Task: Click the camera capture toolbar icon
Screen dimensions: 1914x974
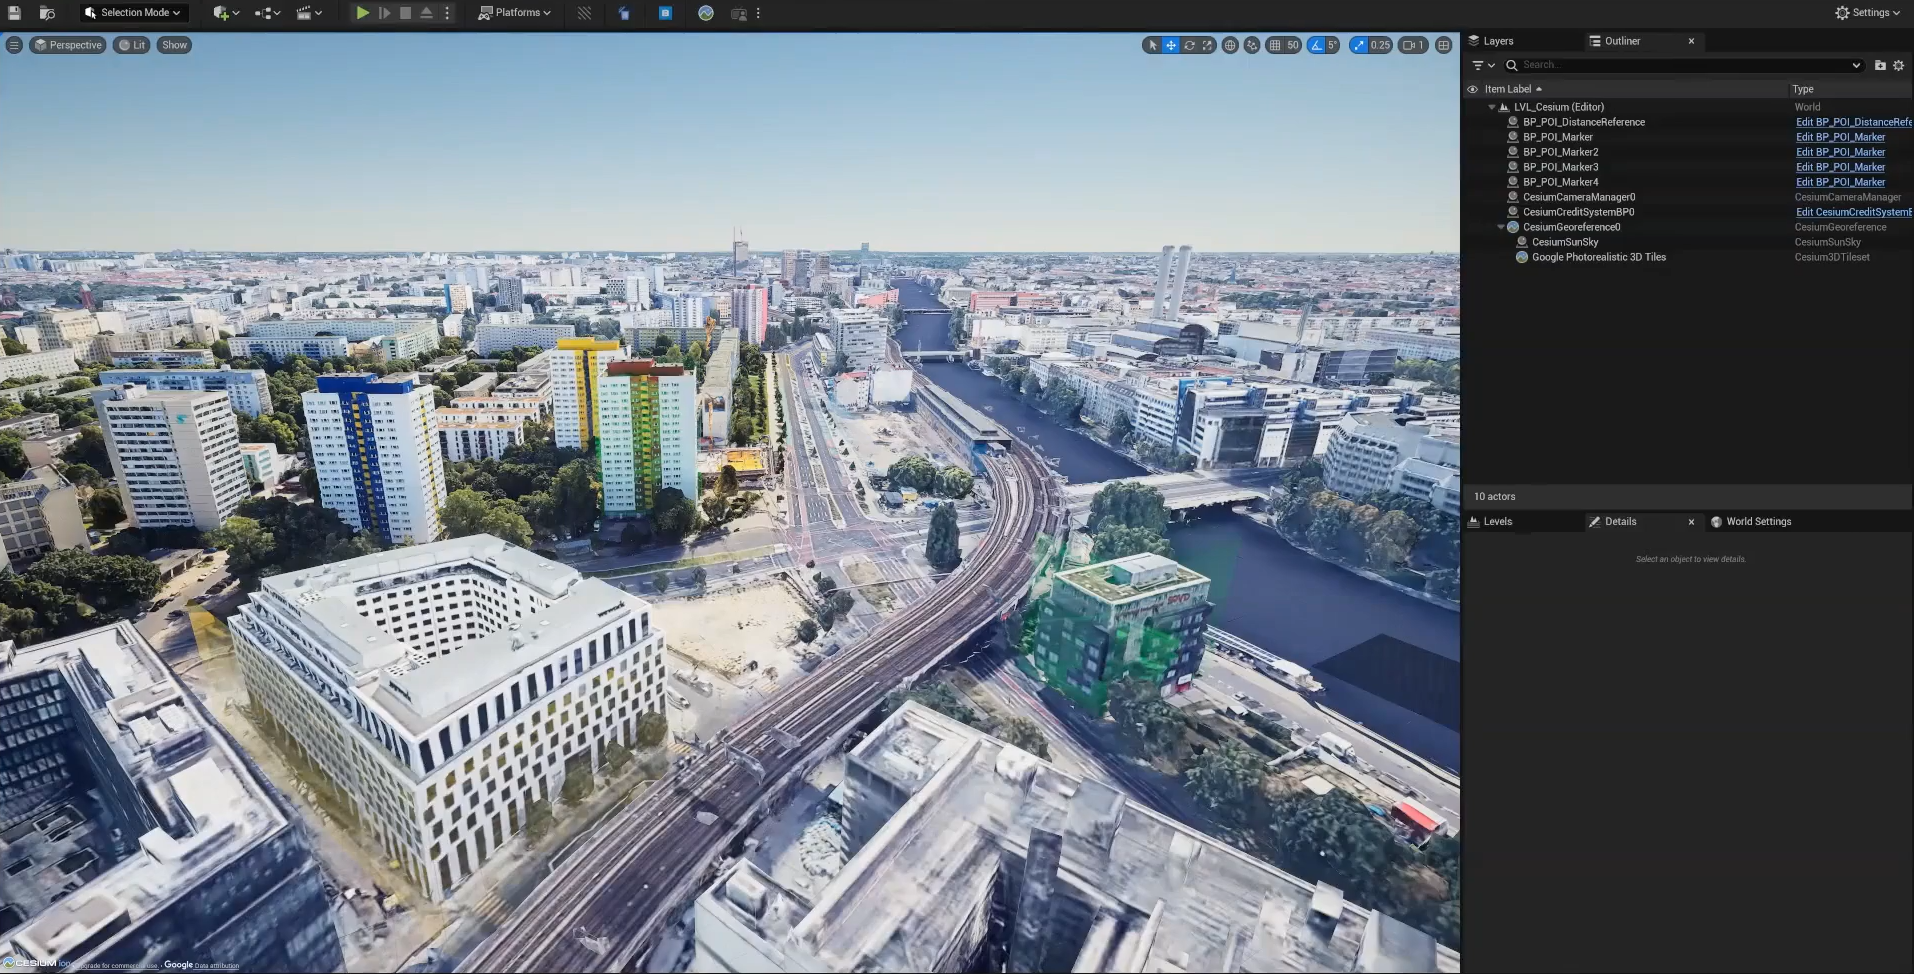Action: 739,13
